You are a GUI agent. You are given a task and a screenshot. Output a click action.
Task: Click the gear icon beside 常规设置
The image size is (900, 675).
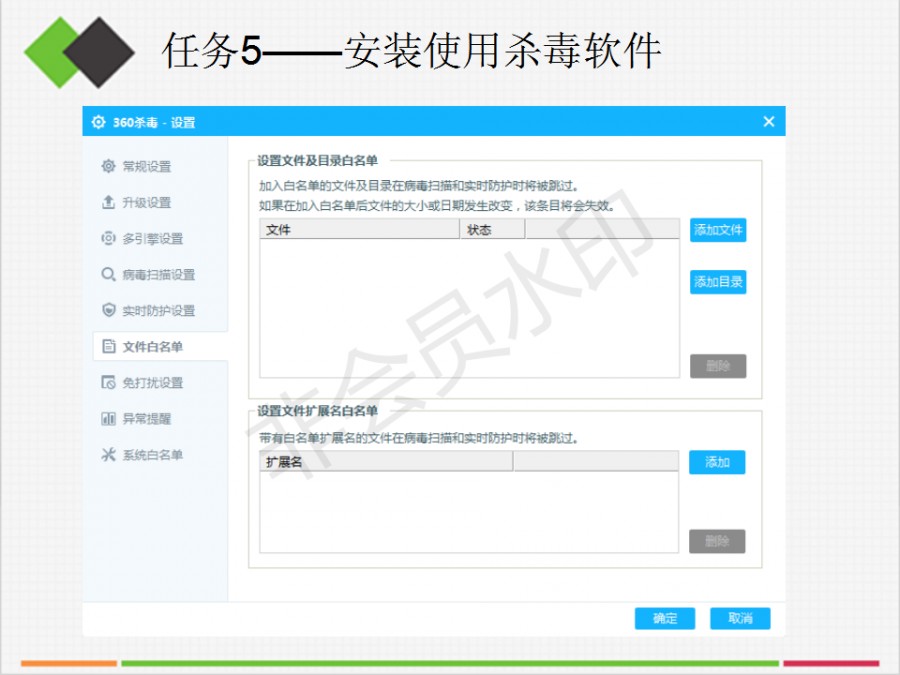tap(109, 166)
